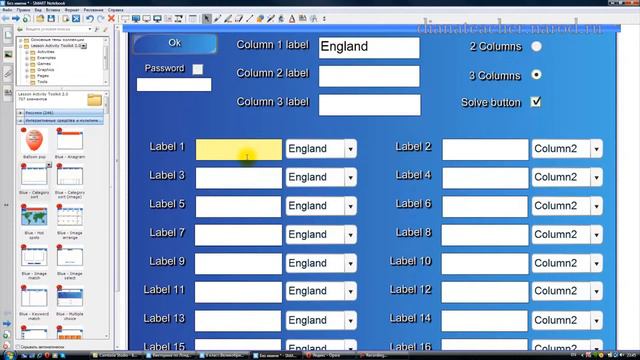Open file folder icon in toolbar
The height and width of the screenshot is (360, 640).
[40, 18]
